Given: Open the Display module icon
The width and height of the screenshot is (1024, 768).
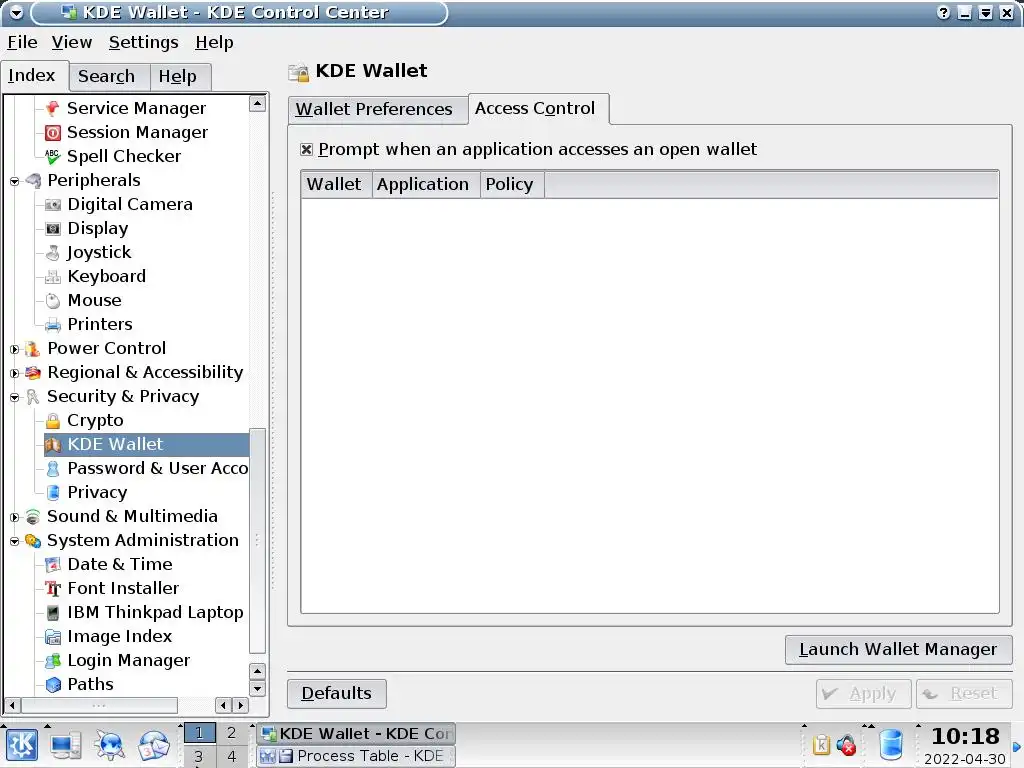Looking at the screenshot, I should tap(53, 229).
